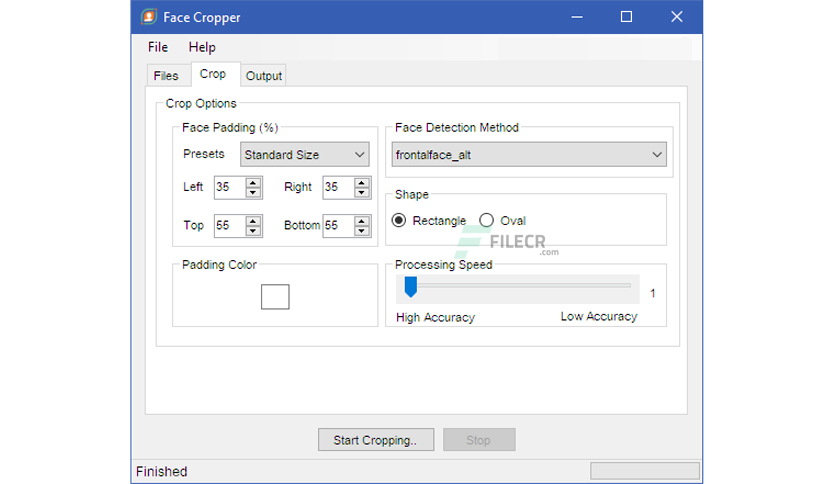The image size is (836, 484).
Task: Open the Face Detection Method dropdown
Action: [529, 155]
